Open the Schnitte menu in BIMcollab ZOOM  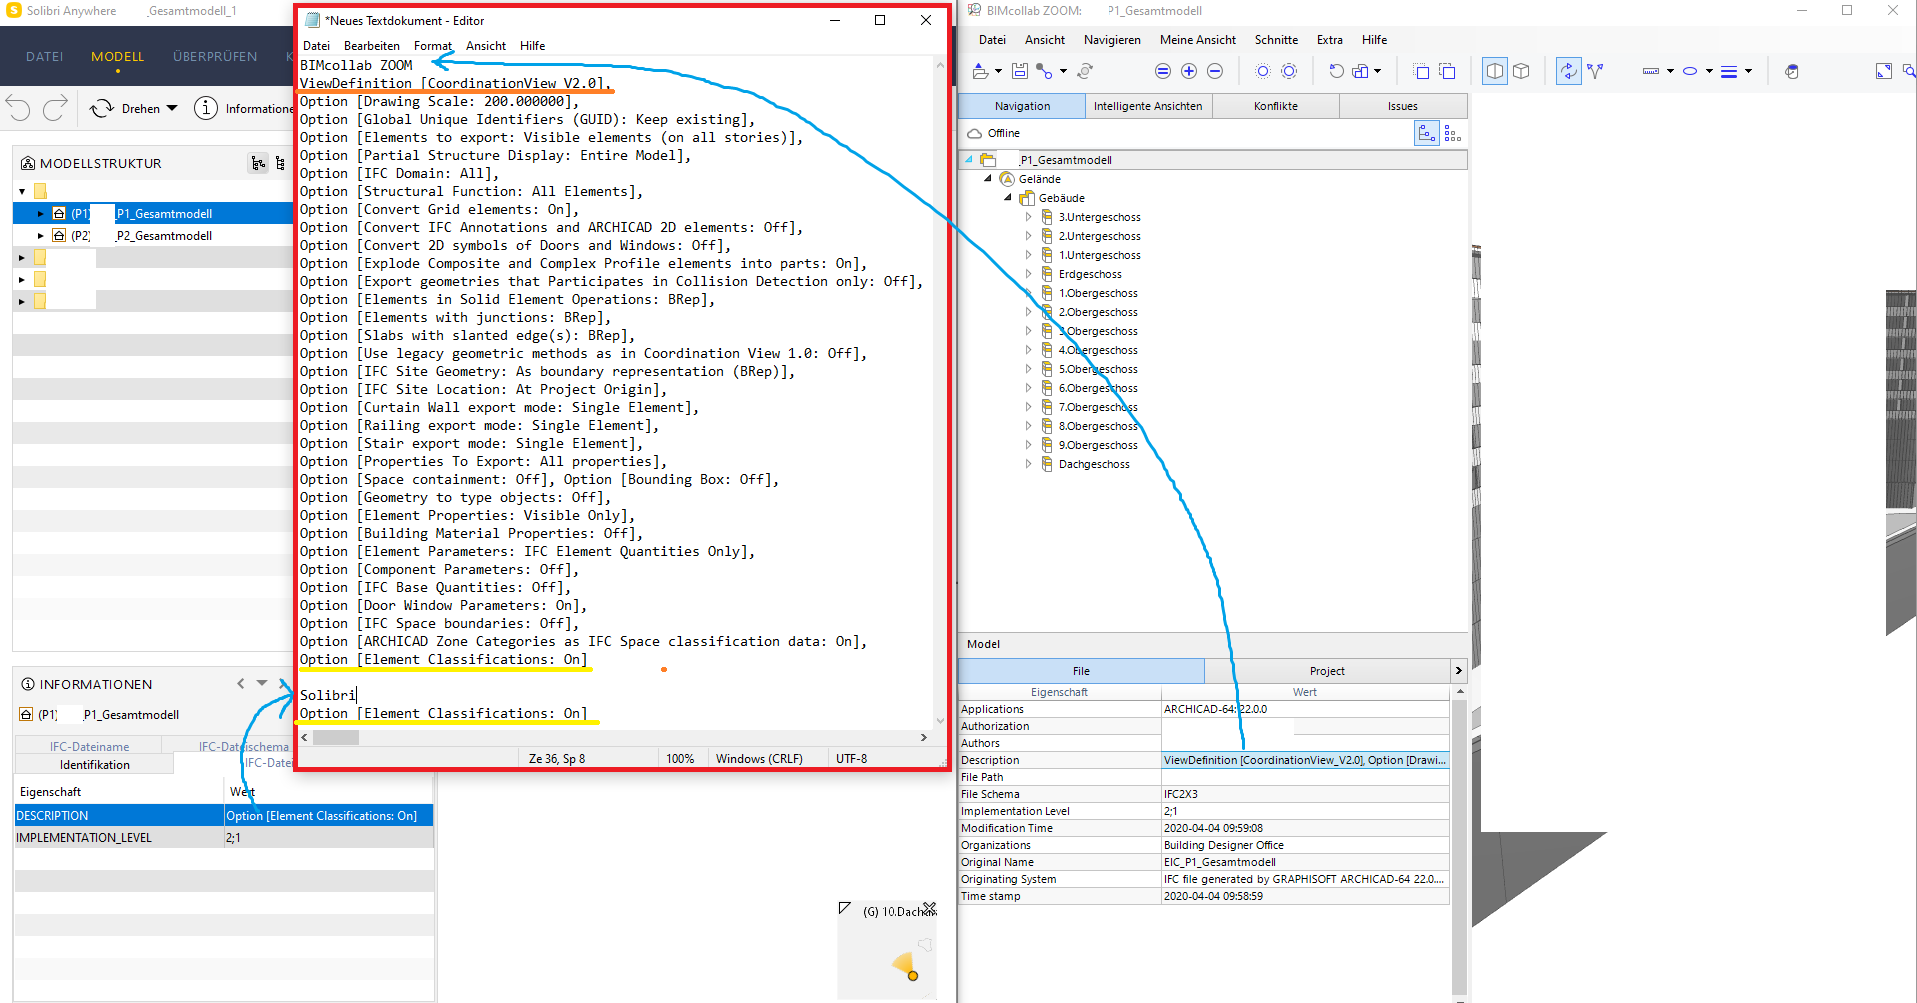coord(1276,40)
